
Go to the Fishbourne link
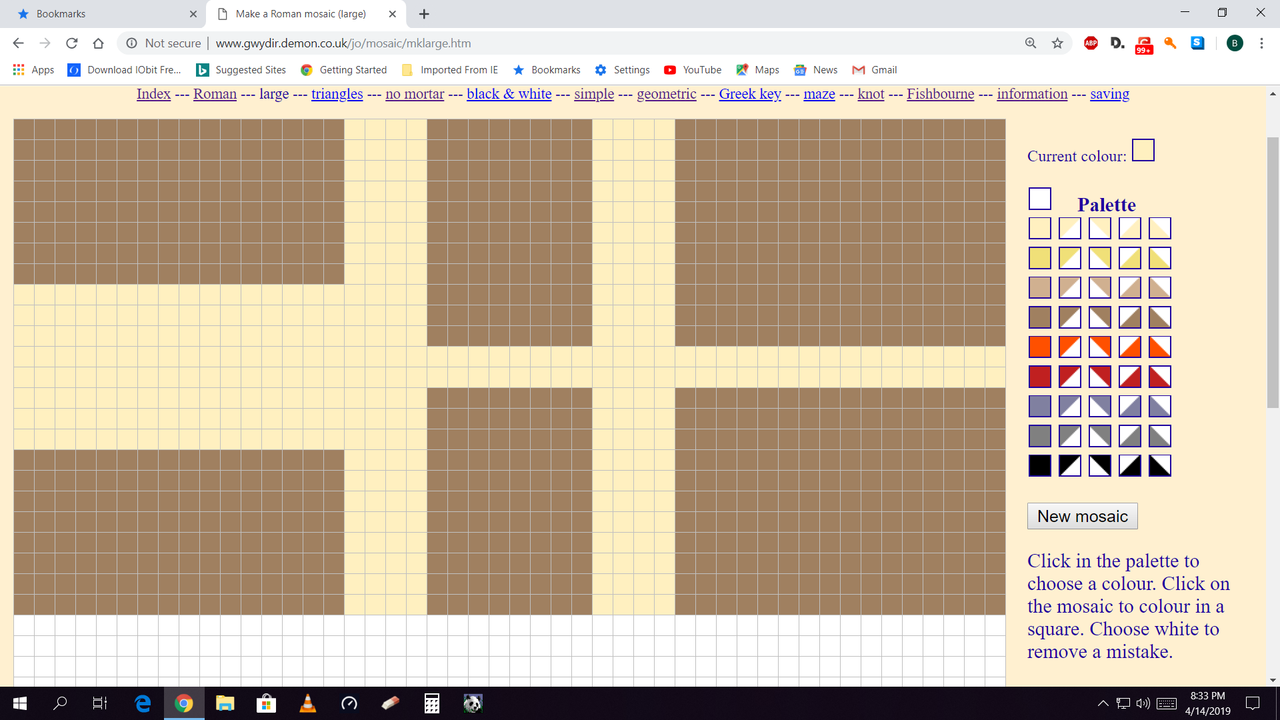[940, 94]
